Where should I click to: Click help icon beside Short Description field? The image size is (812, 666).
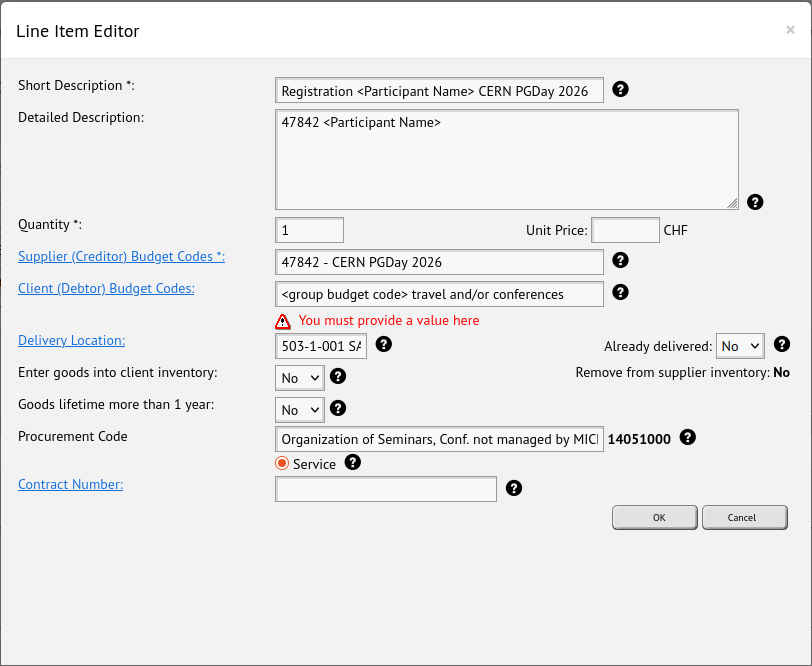(x=620, y=90)
